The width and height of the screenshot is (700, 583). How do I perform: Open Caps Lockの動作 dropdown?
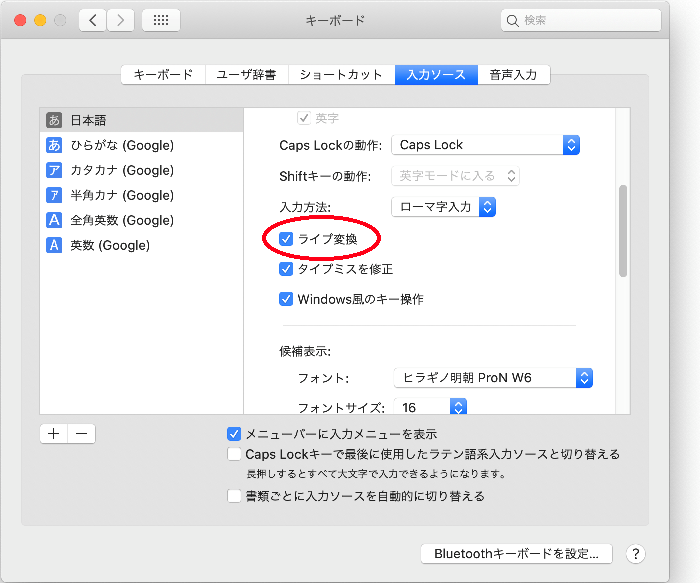click(x=486, y=145)
